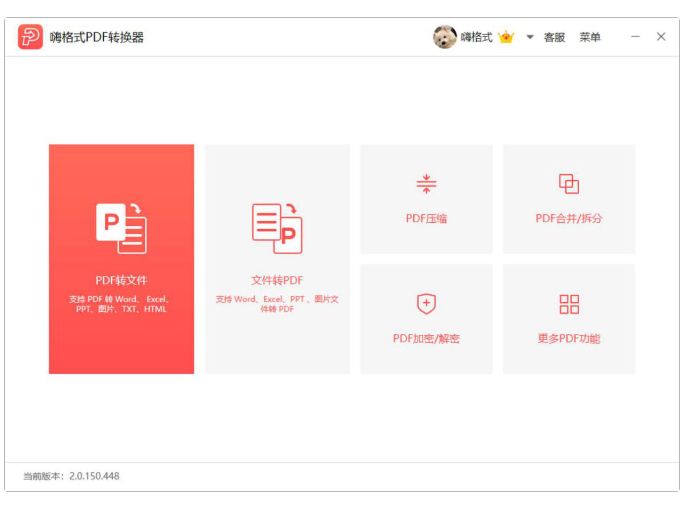Click the PDF转文件 label
The width and height of the screenshot is (686, 506).
tap(122, 280)
